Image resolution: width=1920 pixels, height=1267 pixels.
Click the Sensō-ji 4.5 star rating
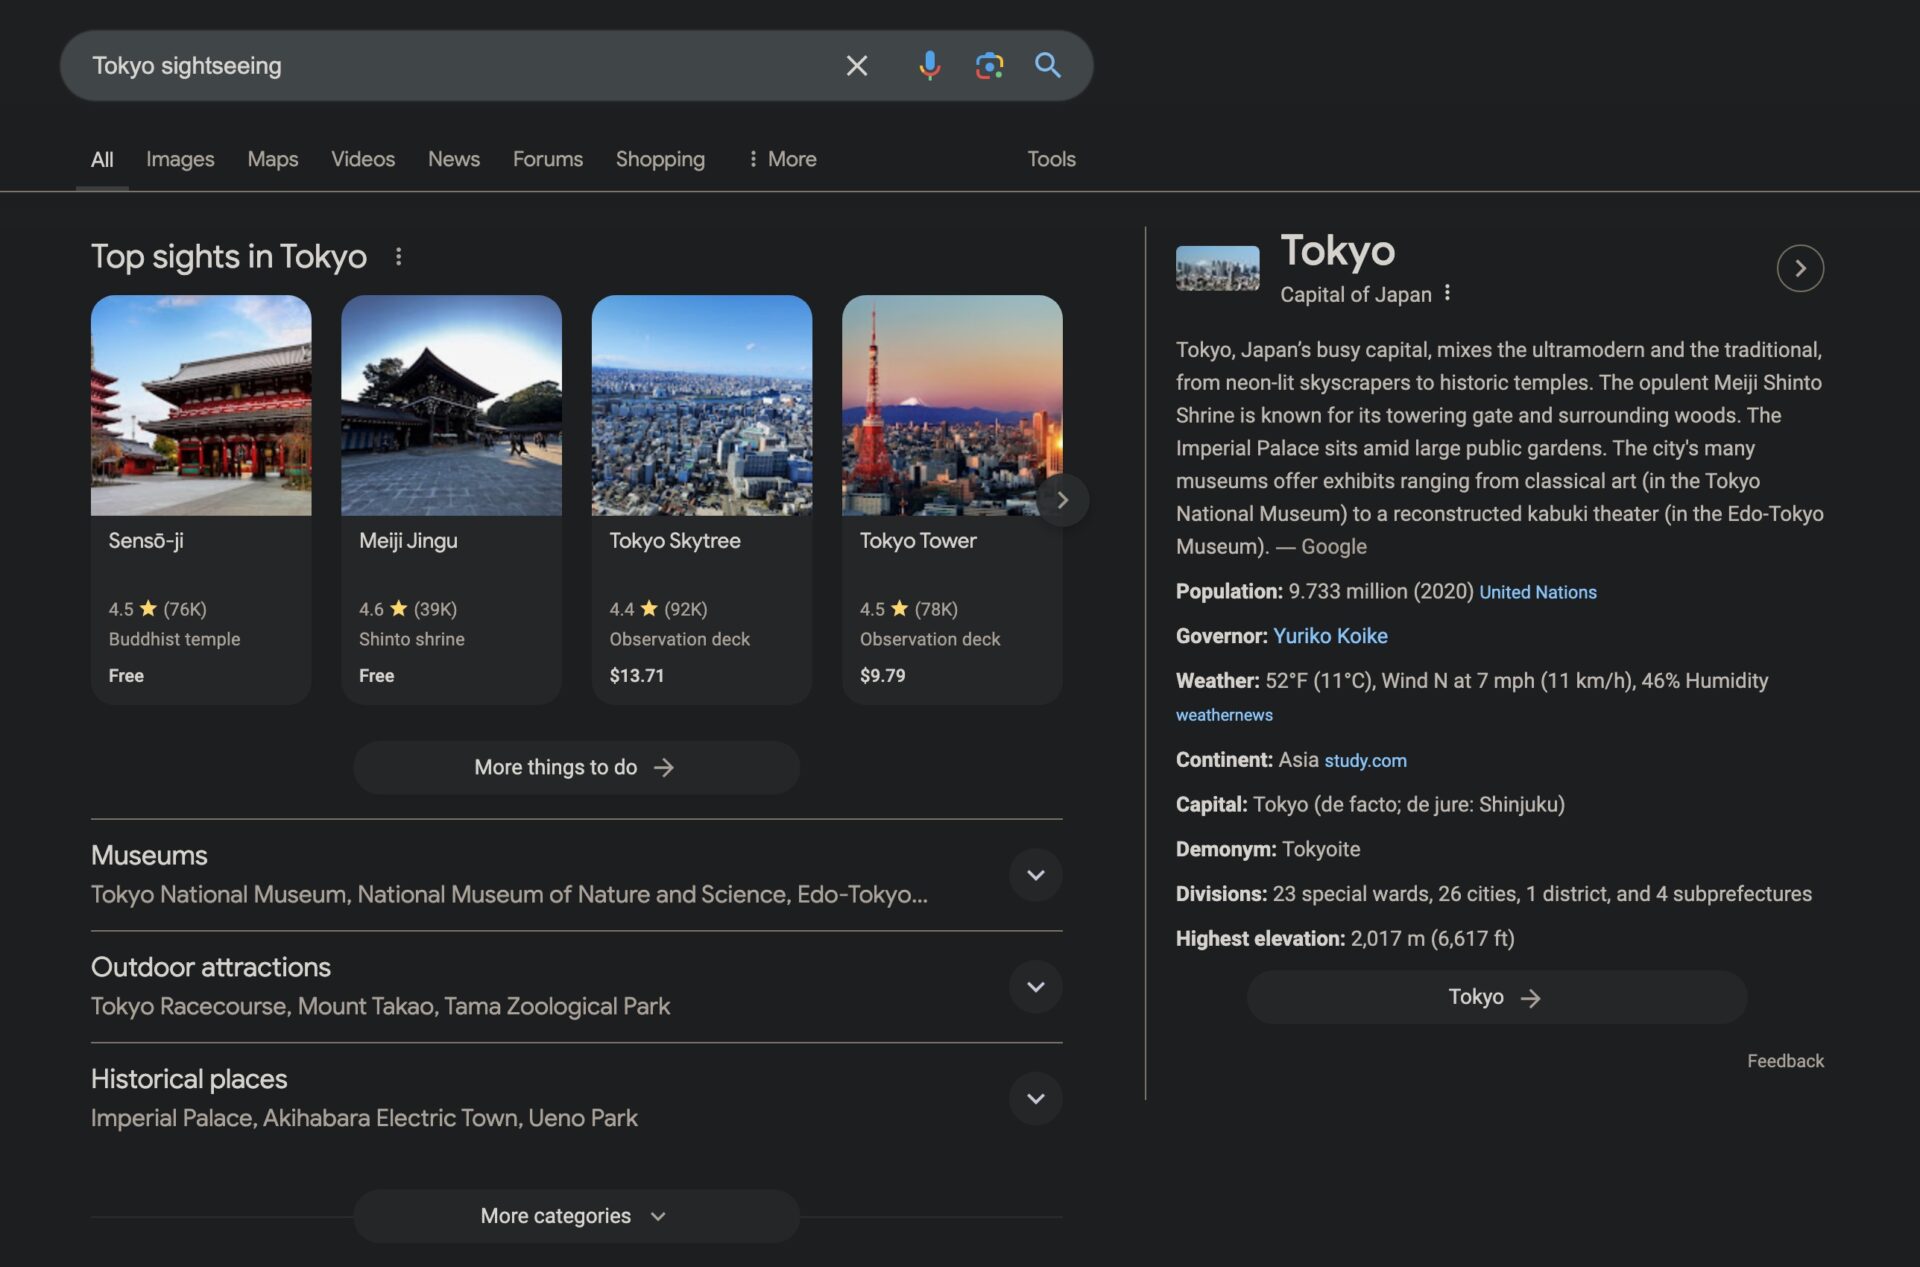click(157, 609)
